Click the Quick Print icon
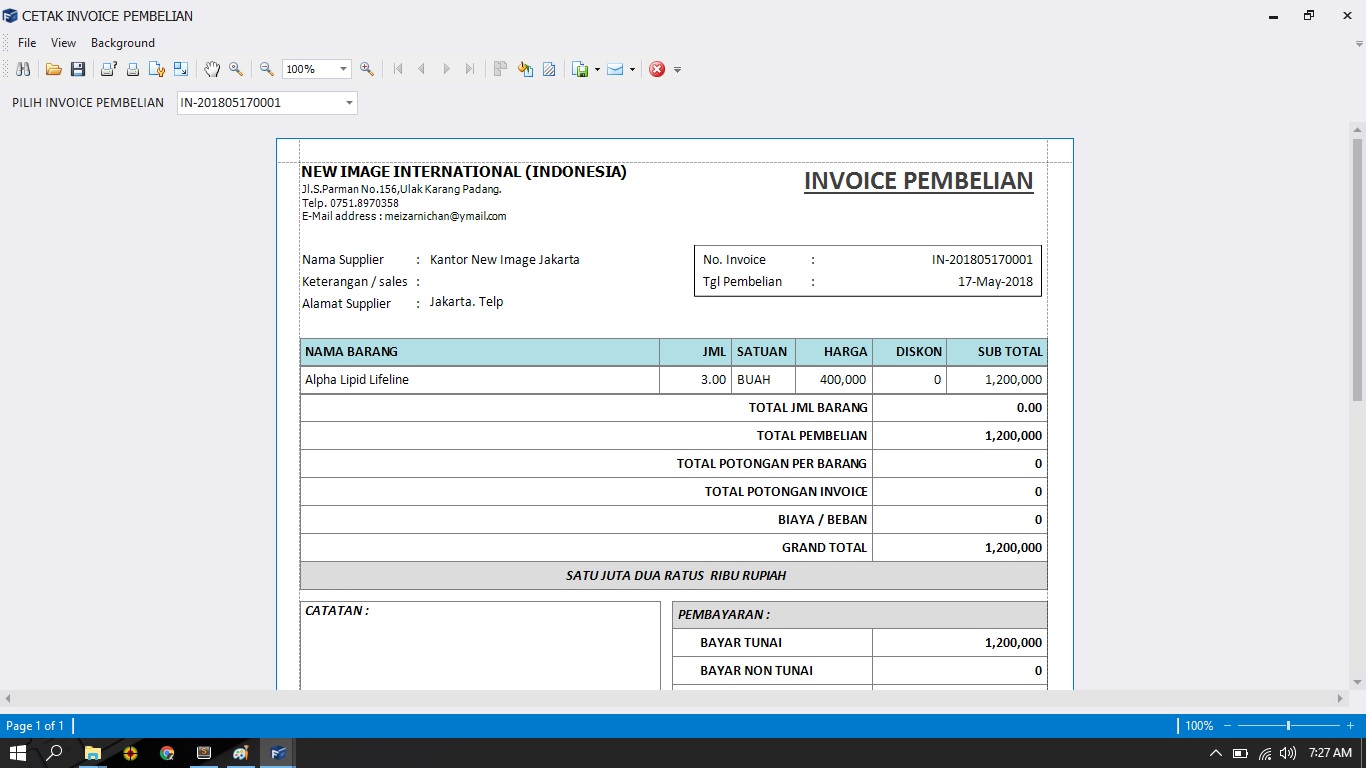The image size is (1366, 768). coord(132,69)
